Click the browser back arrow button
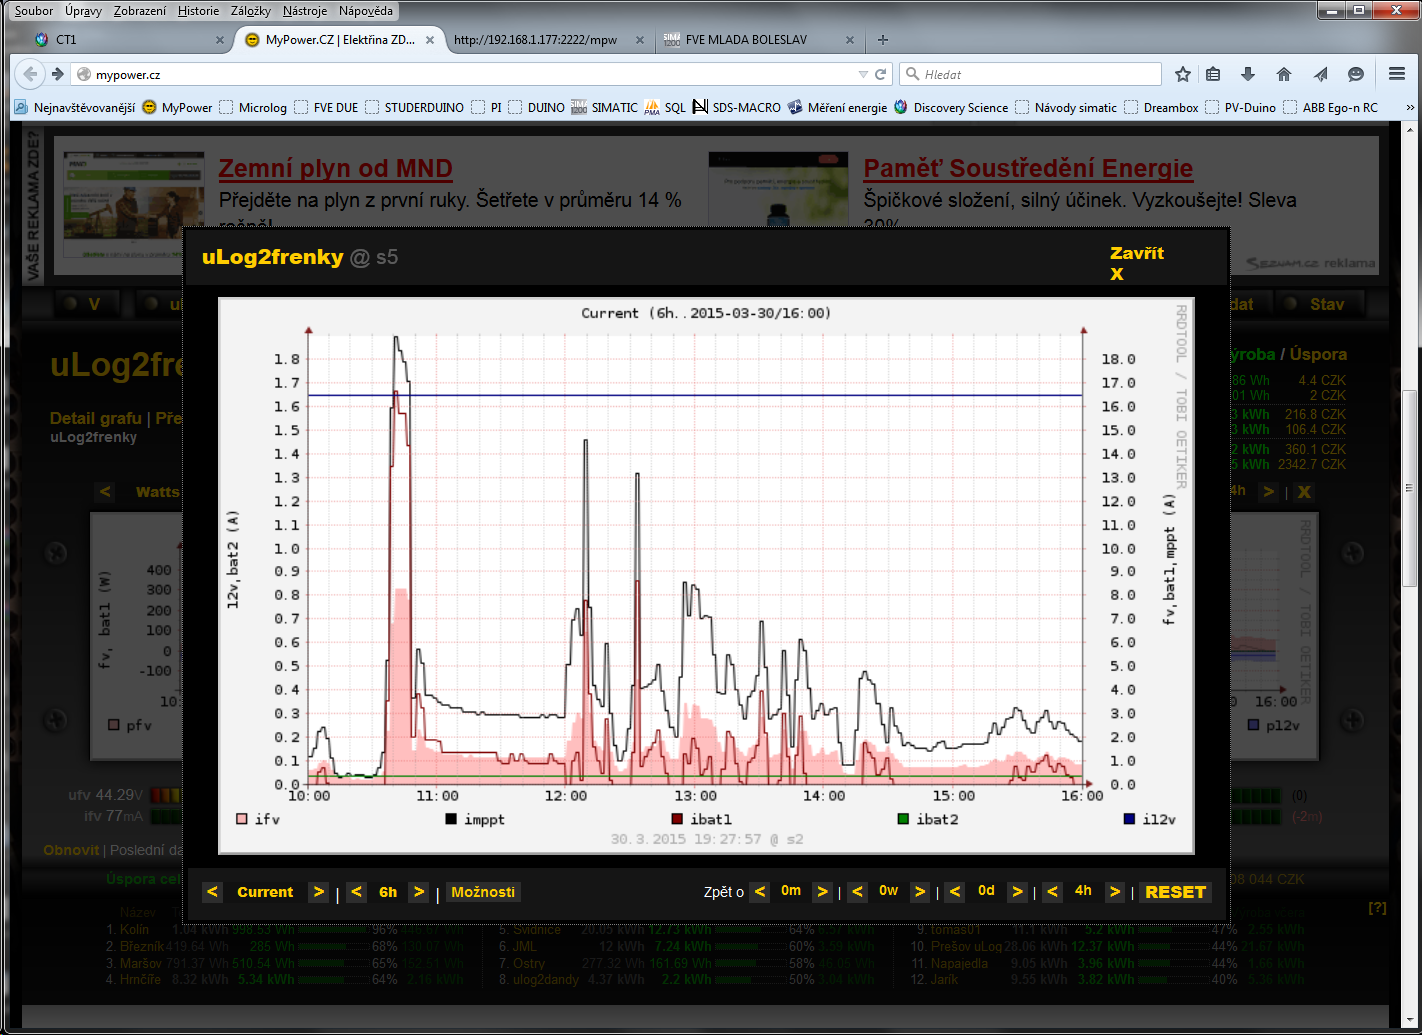 pyautogui.click(x=30, y=74)
